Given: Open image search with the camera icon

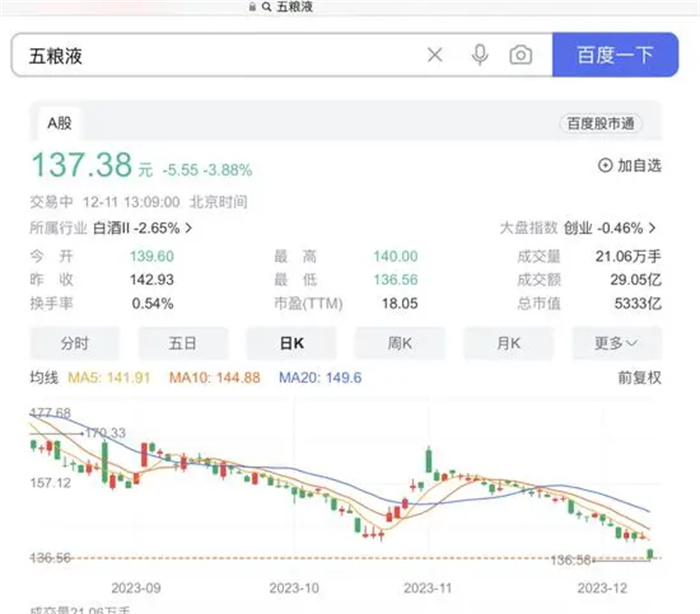Looking at the screenshot, I should 521,55.
